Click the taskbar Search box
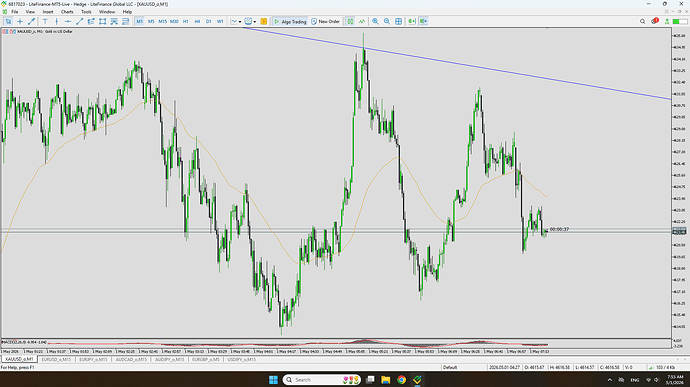The image size is (690, 387). (x=322, y=380)
